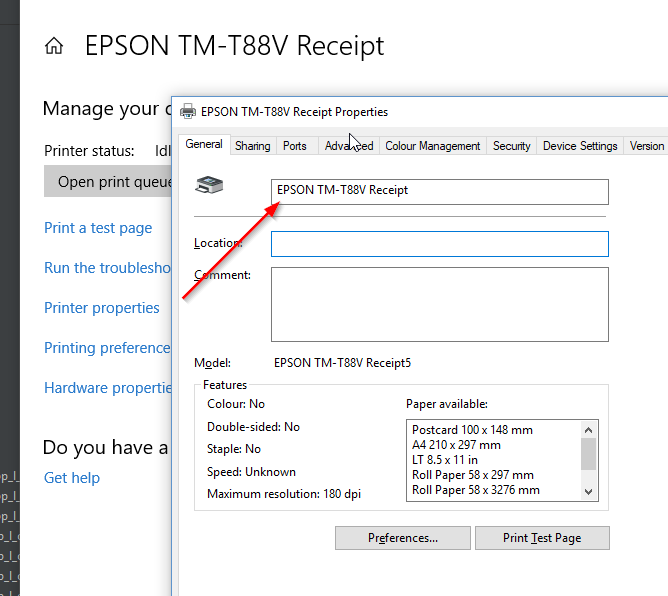The width and height of the screenshot is (668, 596).
Task: Follow the Print a test page link
Action: tap(98, 228)
